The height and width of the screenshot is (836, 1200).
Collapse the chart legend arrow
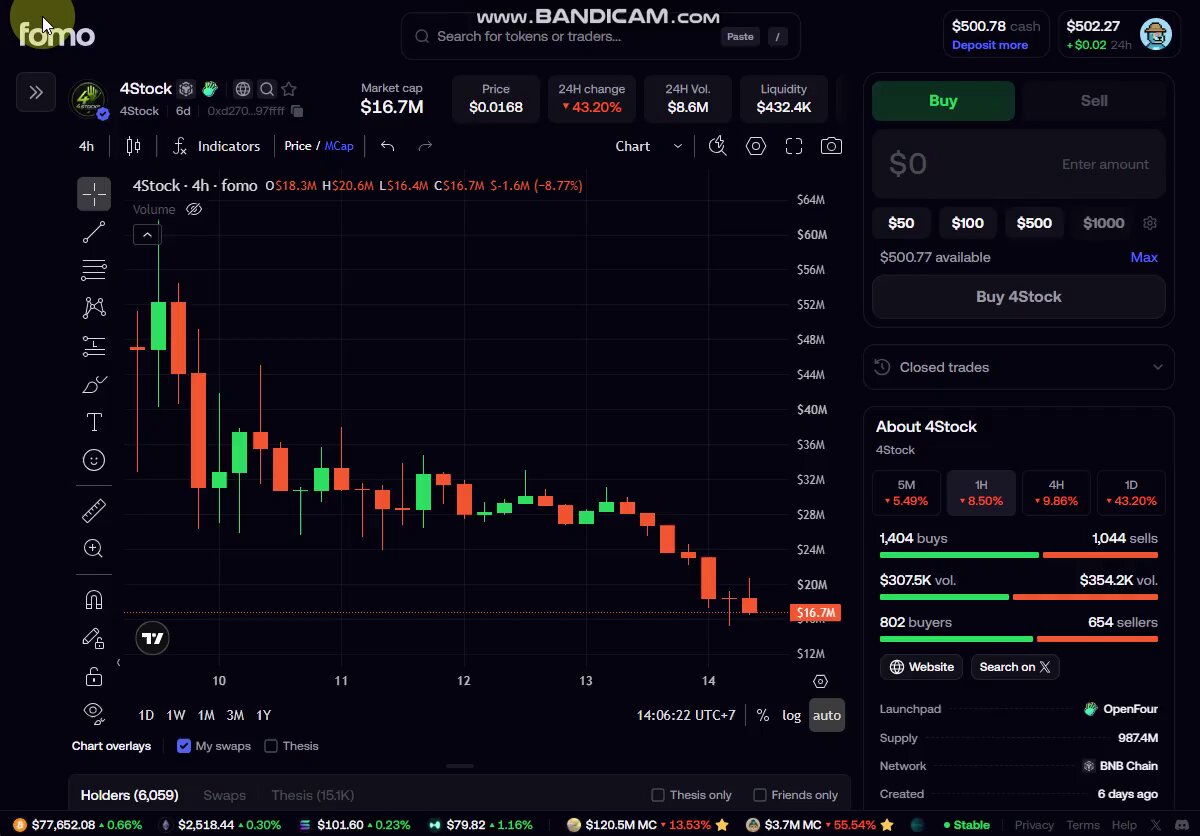pos(147,235)
